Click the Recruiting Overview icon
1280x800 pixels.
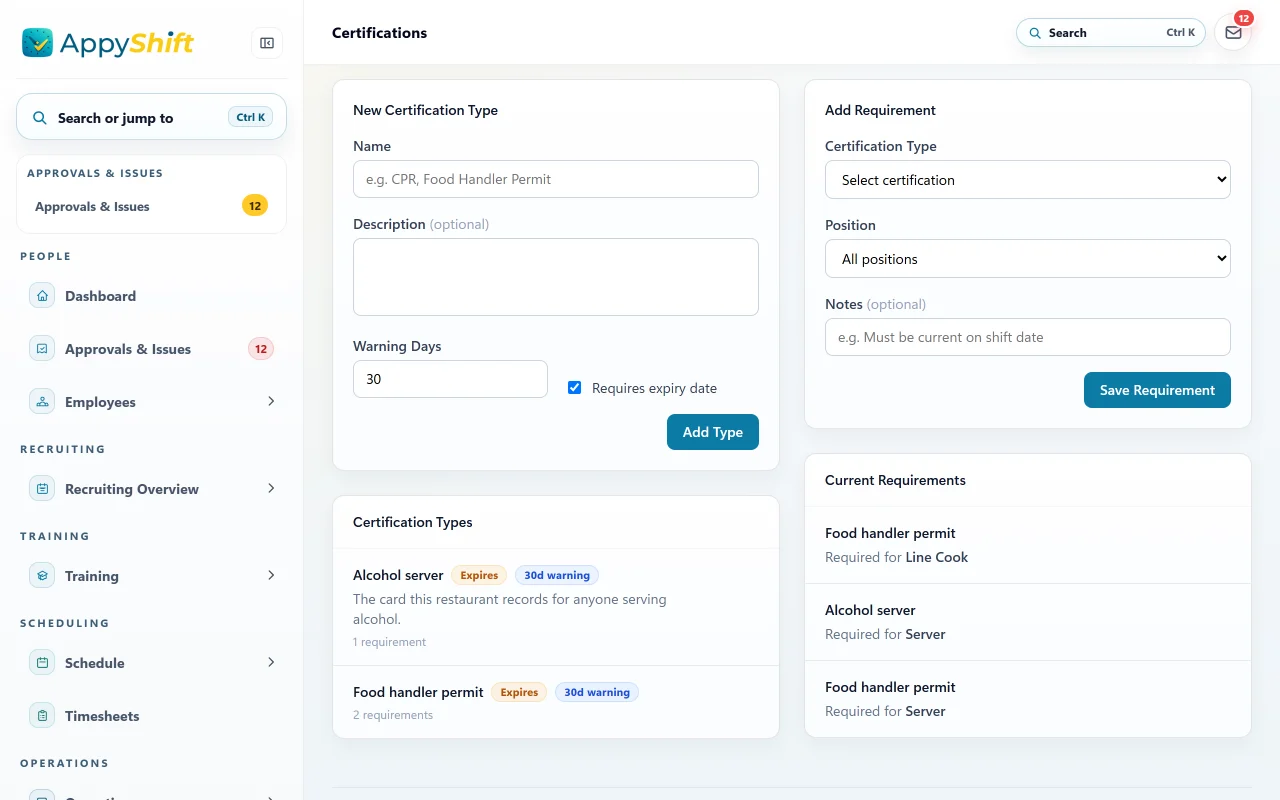pyautogui.click(x=42, y=489)
